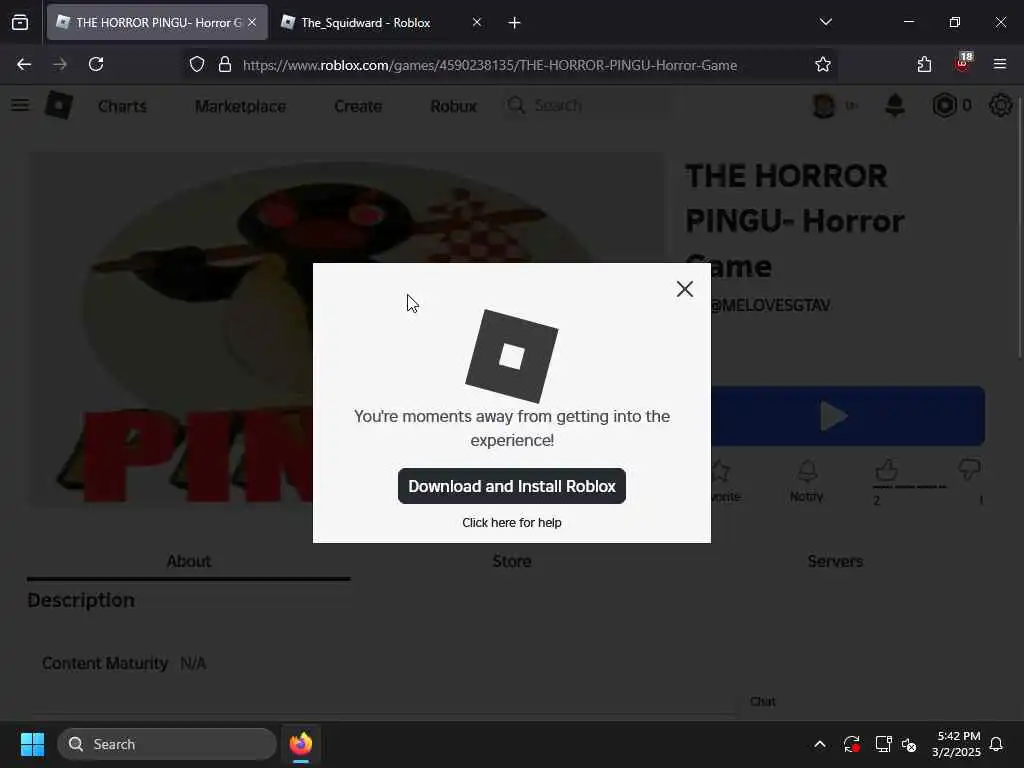Reload the current page
Viewport: 1024px width, 768px height.
pos(96,64)
